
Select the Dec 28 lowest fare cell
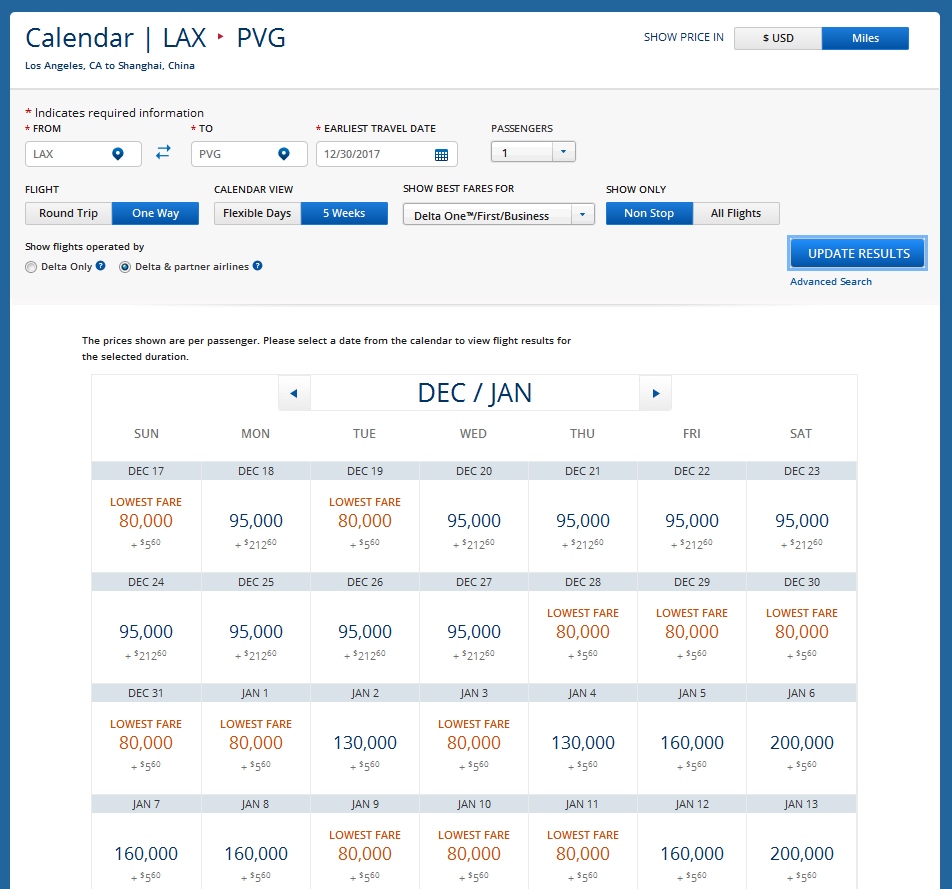point(582,632)
